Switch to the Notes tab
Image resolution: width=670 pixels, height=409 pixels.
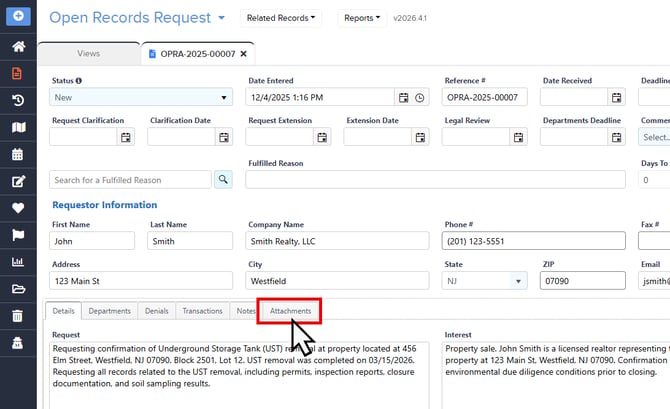[246, 311]
